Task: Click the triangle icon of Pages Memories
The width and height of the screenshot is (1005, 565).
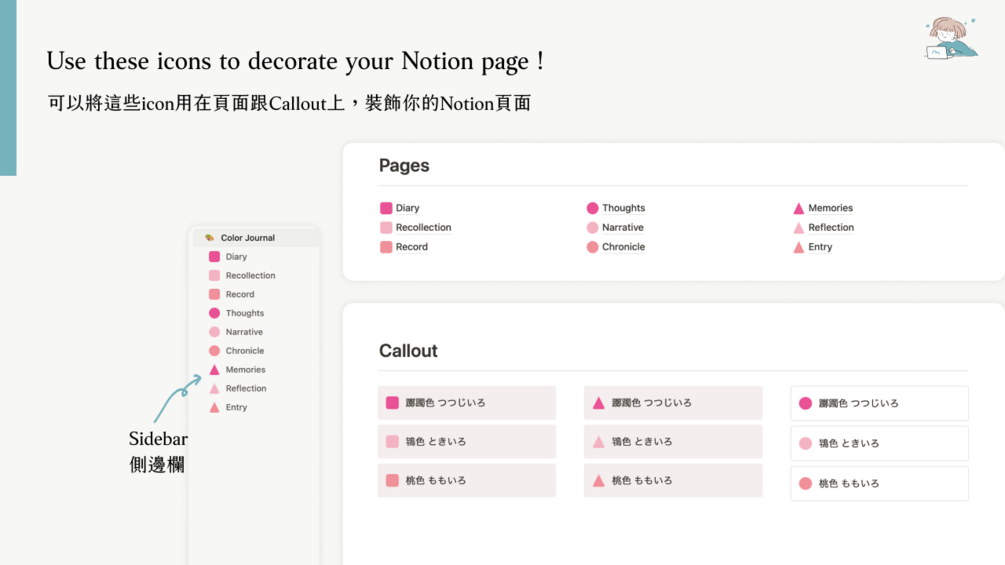Action: click(799, 208)
